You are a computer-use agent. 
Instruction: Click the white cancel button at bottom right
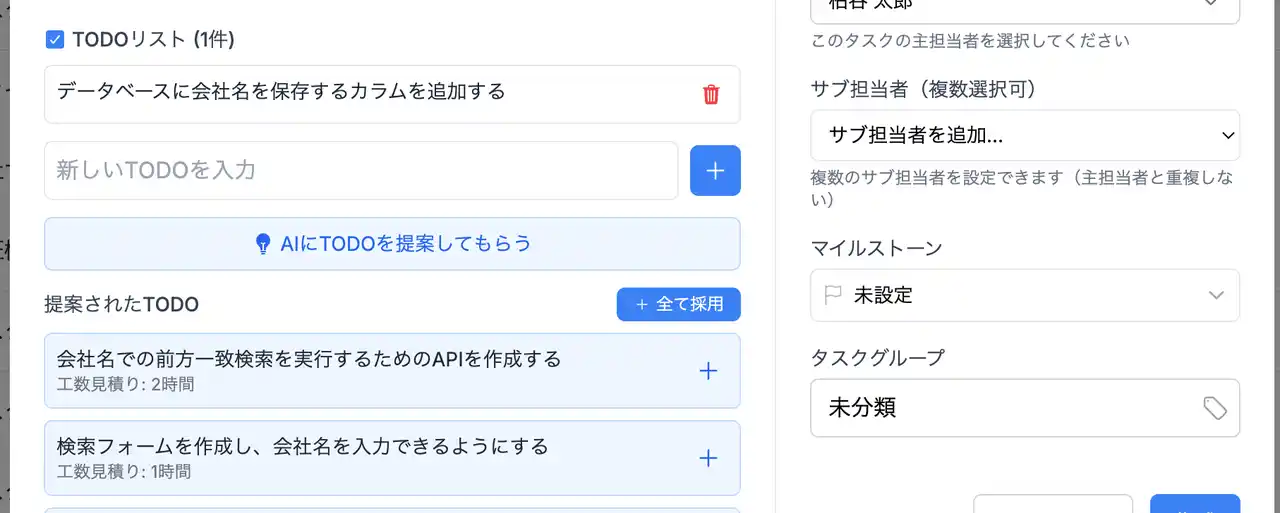point(1052,504)
